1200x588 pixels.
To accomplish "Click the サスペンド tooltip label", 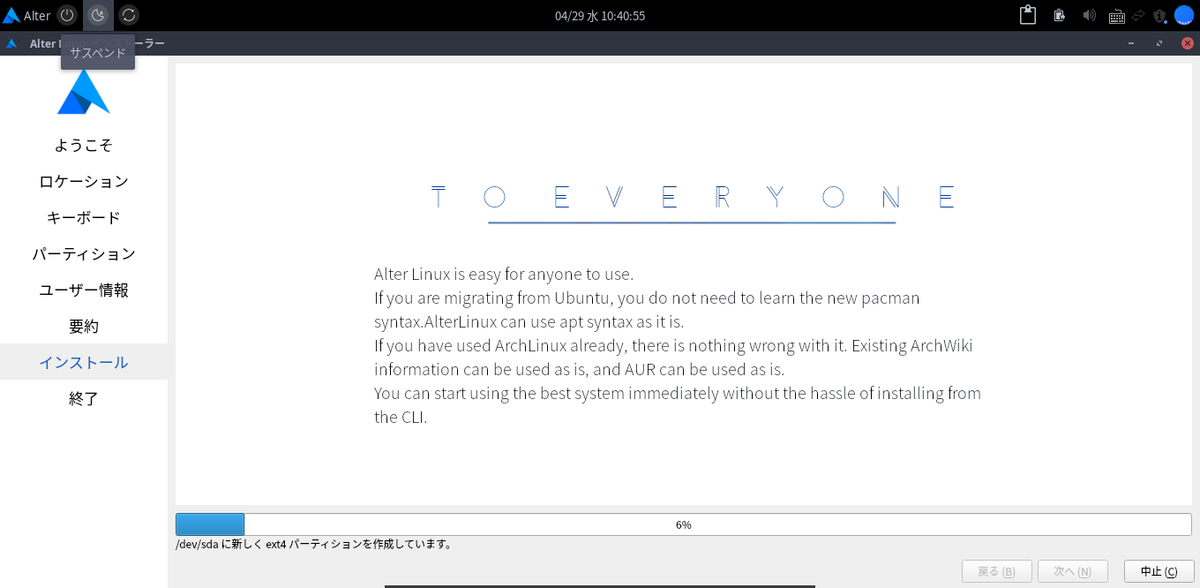I will pyautogui.click(x=98, y=53).
